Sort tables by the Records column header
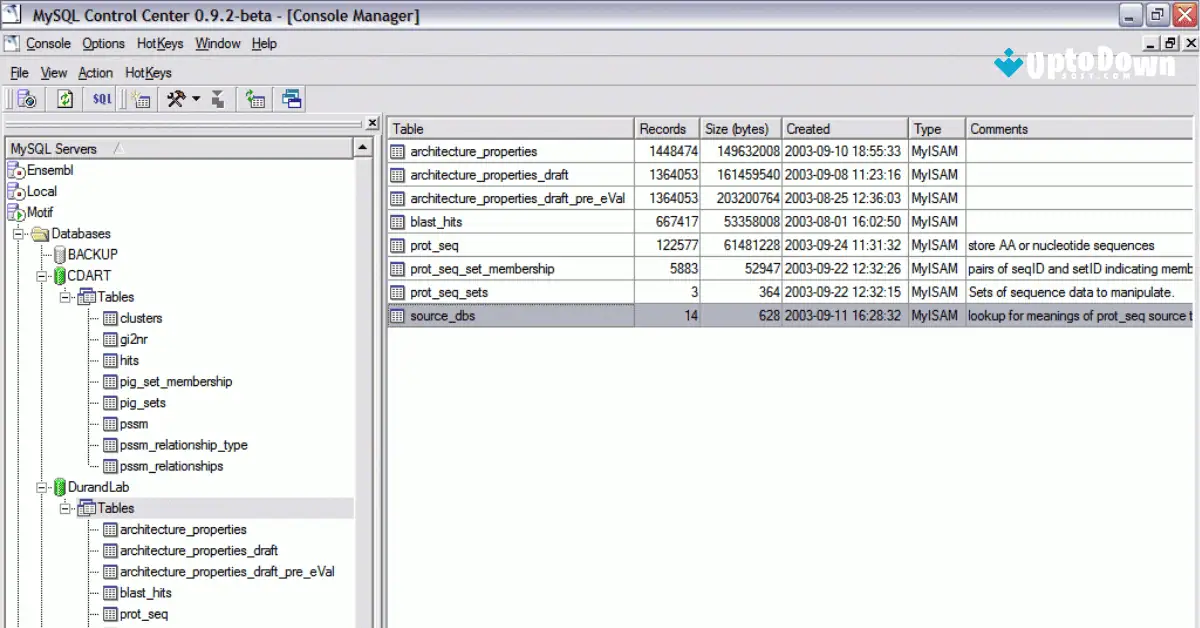This screenshot has height=628, width=1200. (x=664, y=128)
